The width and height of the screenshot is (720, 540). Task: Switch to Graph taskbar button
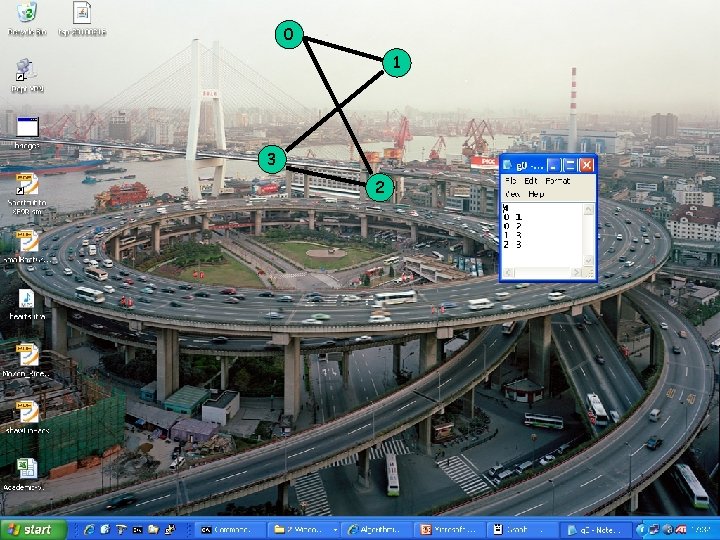[525, 530]
